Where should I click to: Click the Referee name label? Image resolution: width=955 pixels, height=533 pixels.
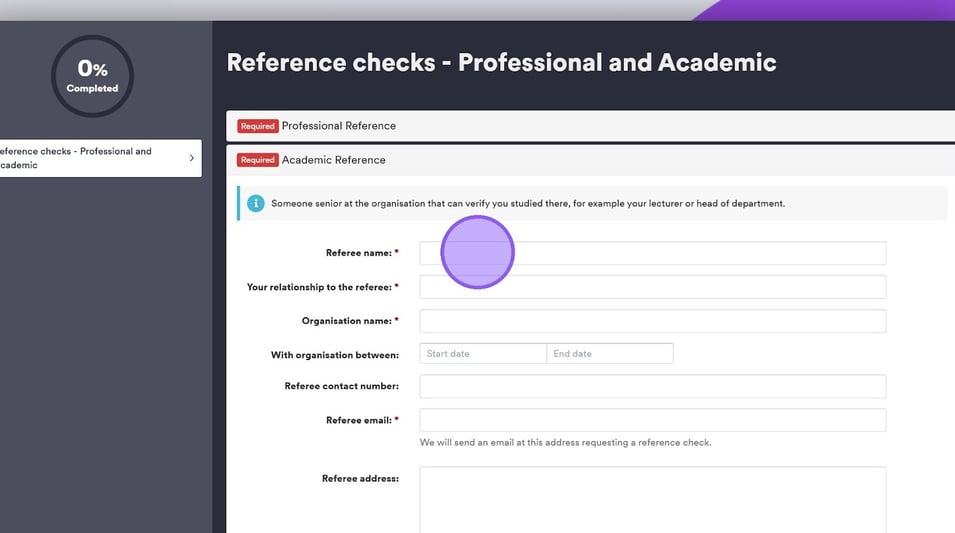click(x=358, y=254)
